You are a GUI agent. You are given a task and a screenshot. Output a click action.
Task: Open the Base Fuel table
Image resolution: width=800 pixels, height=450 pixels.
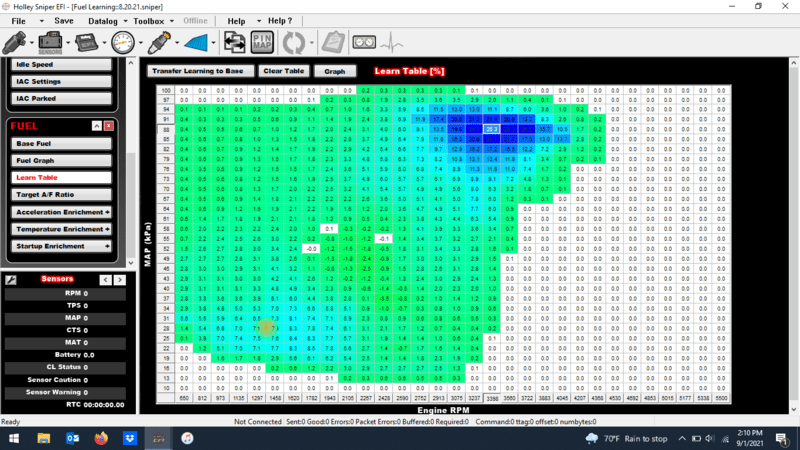pos(61,143)
